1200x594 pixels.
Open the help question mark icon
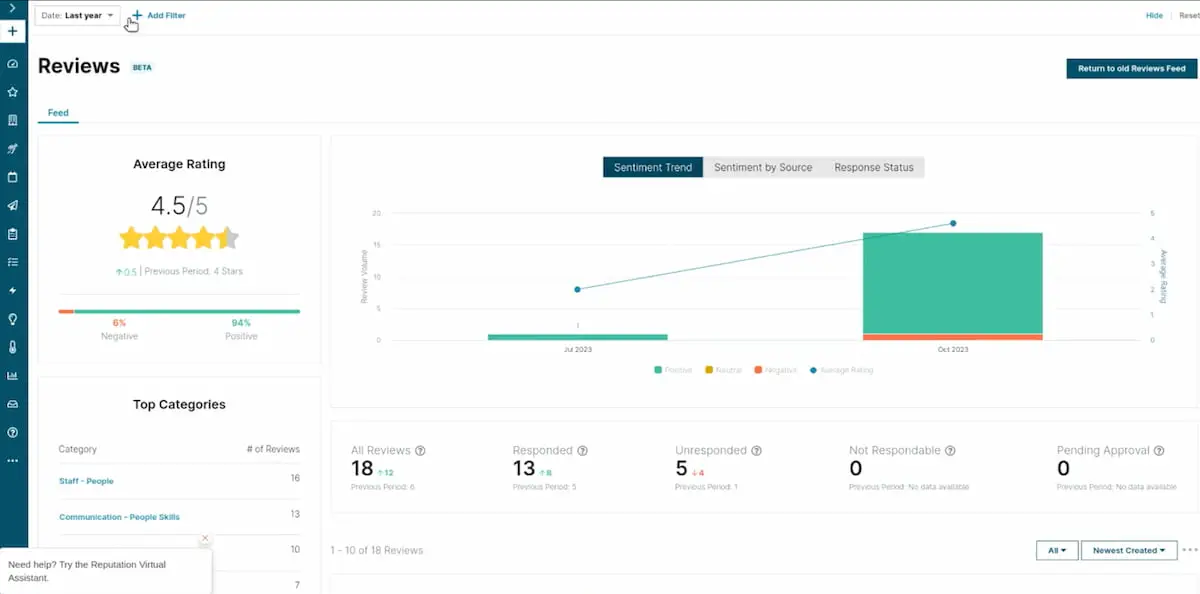pos(12,432)
